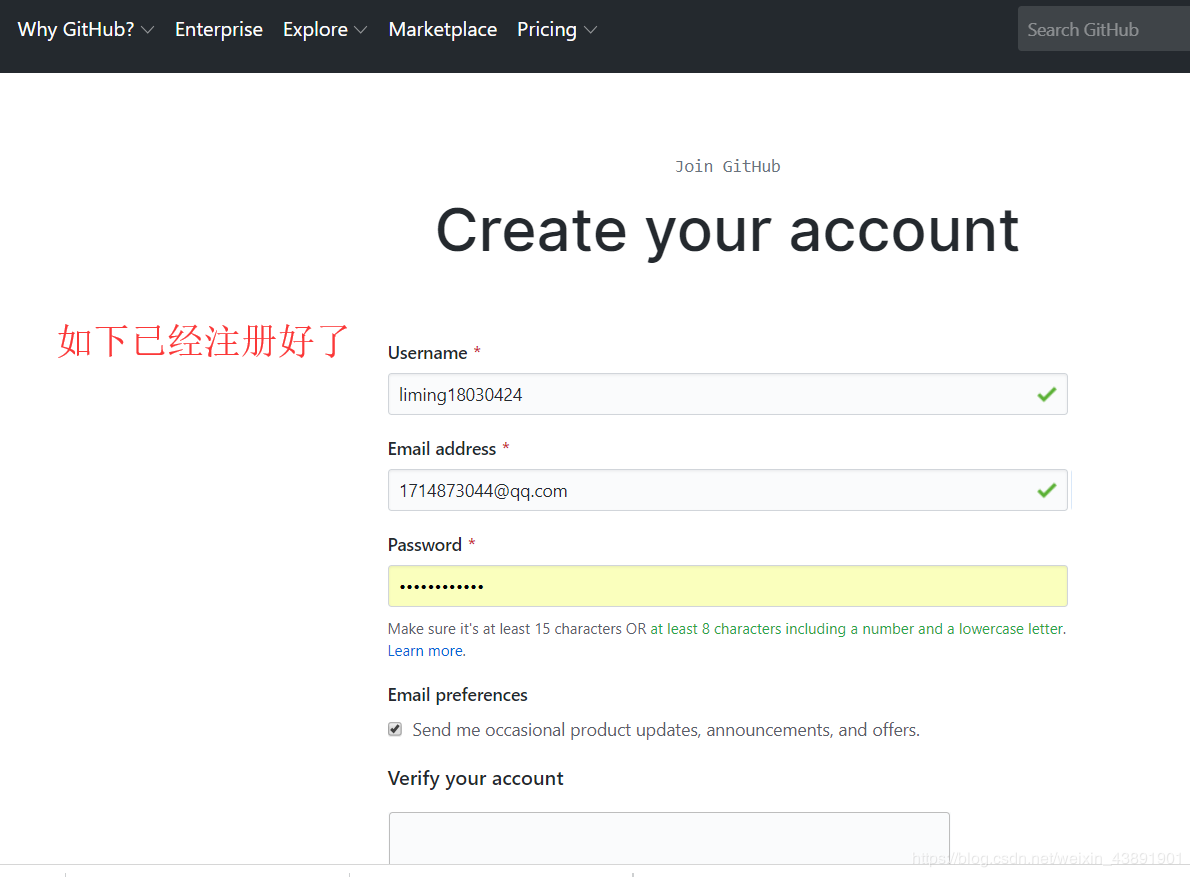The width and height of the screenshot is (1190, 877).
Task: Open the Explore dropdown menu
Action: tap(325, 30)
